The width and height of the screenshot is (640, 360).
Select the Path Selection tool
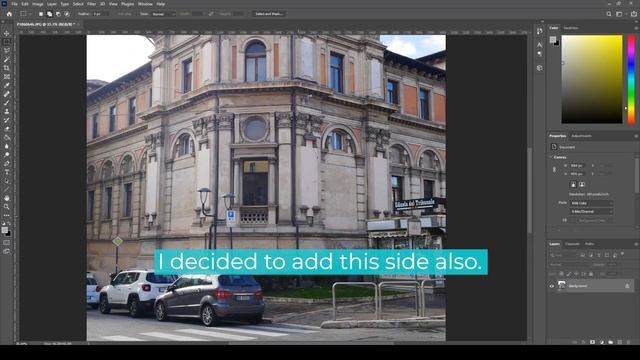pos(7,181)
